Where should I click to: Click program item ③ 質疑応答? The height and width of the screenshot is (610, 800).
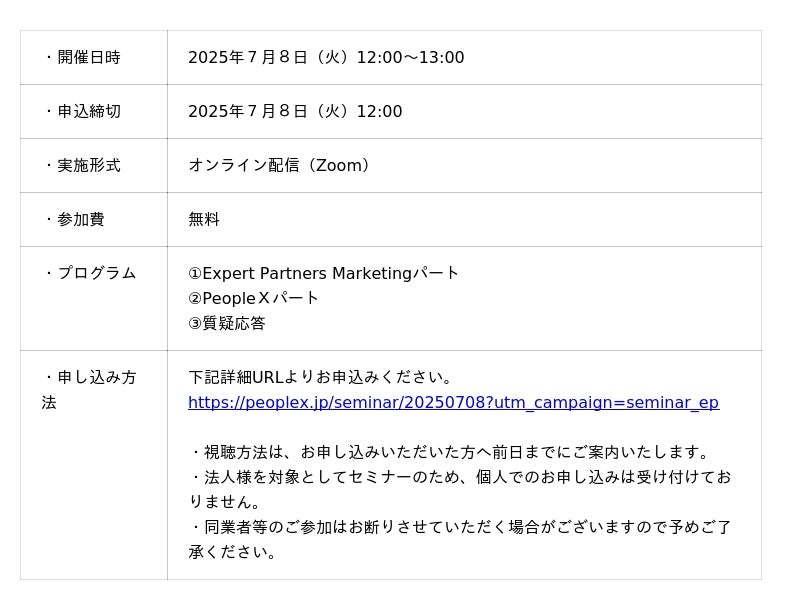tap(227, 324)
